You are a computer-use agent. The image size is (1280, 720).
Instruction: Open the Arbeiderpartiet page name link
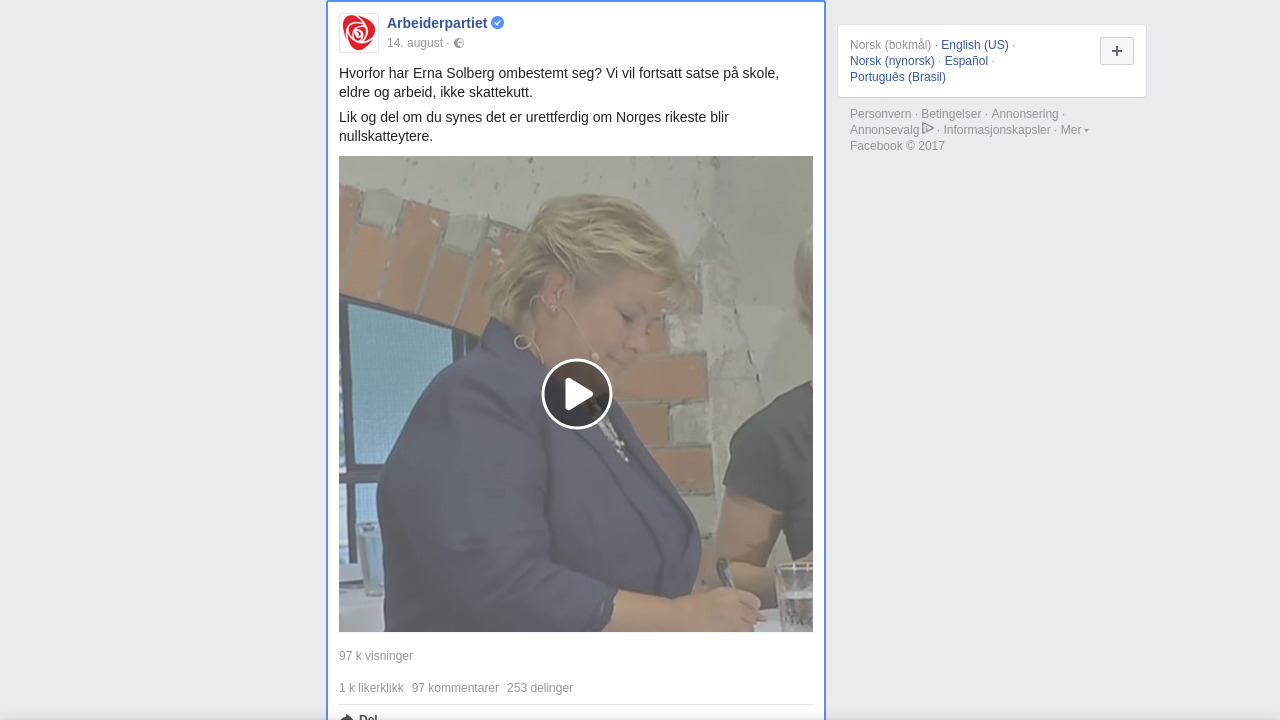437,23
